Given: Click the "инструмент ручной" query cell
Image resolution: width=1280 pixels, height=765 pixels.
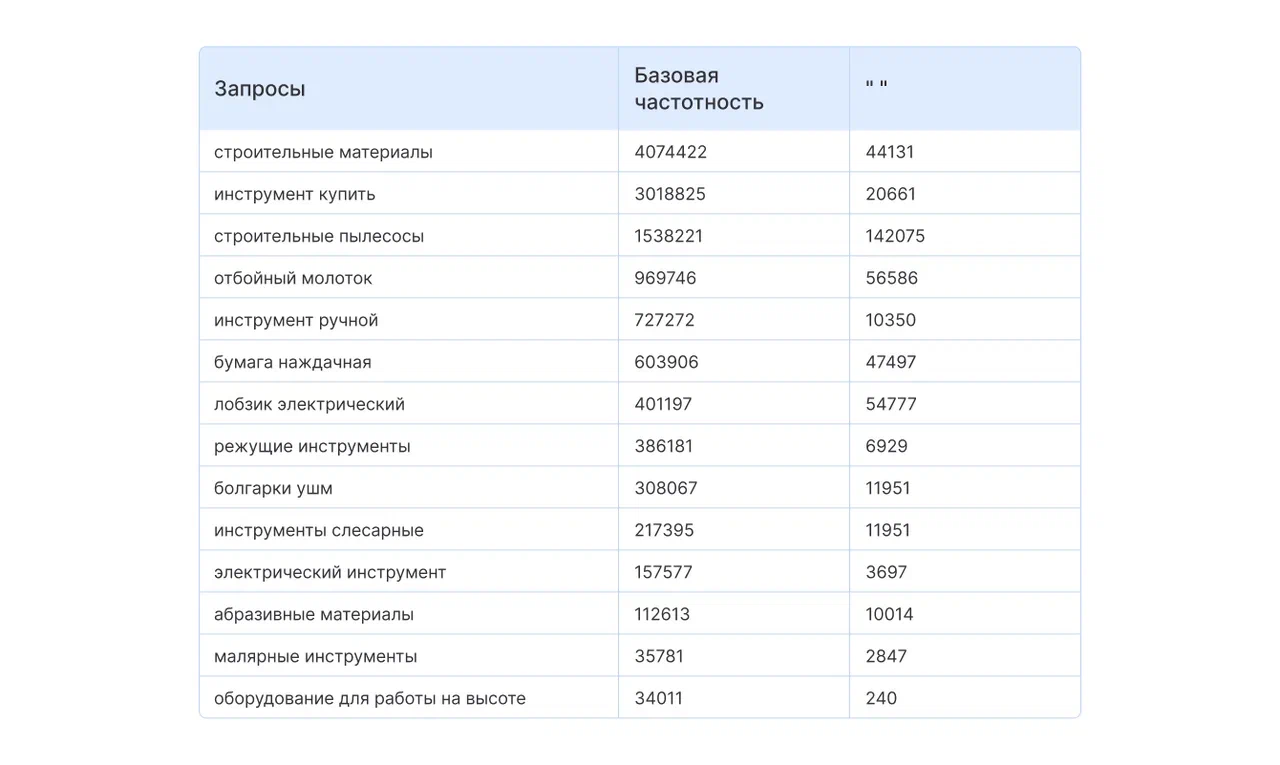Looking at the screenshot, I should 296,320.
